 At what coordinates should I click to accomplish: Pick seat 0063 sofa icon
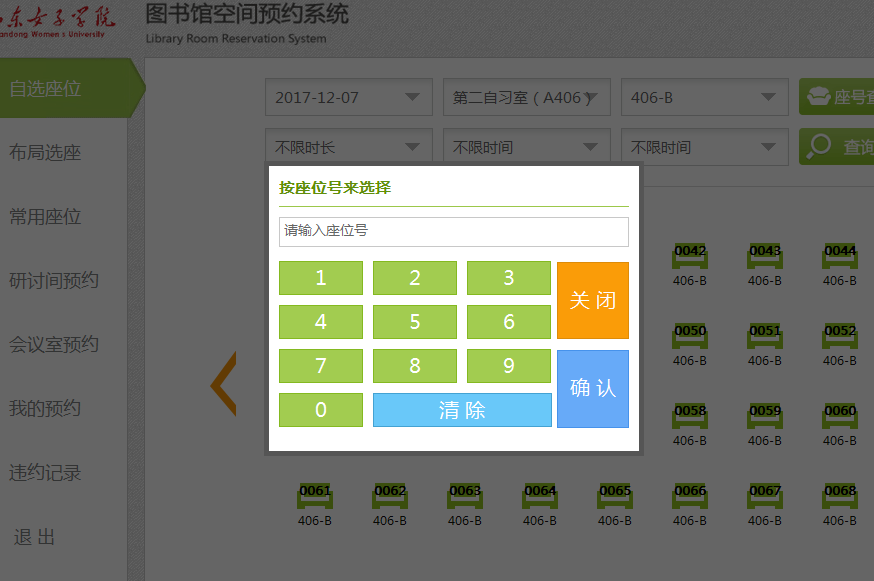tap(465, 497)
